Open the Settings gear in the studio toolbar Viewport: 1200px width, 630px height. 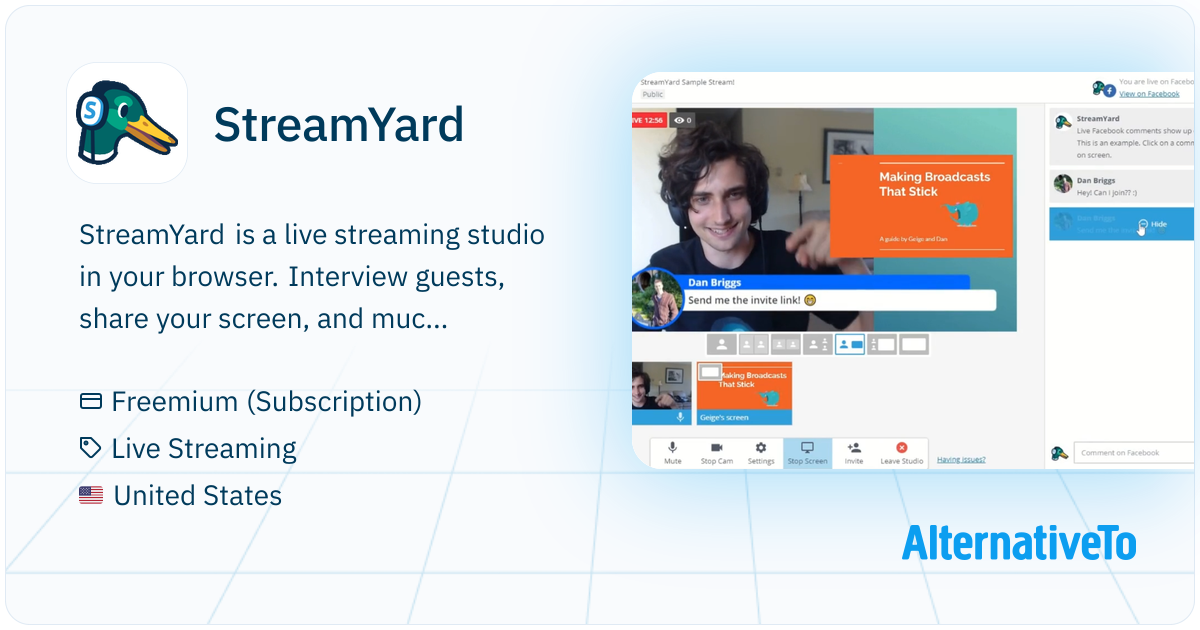point(761,453)
